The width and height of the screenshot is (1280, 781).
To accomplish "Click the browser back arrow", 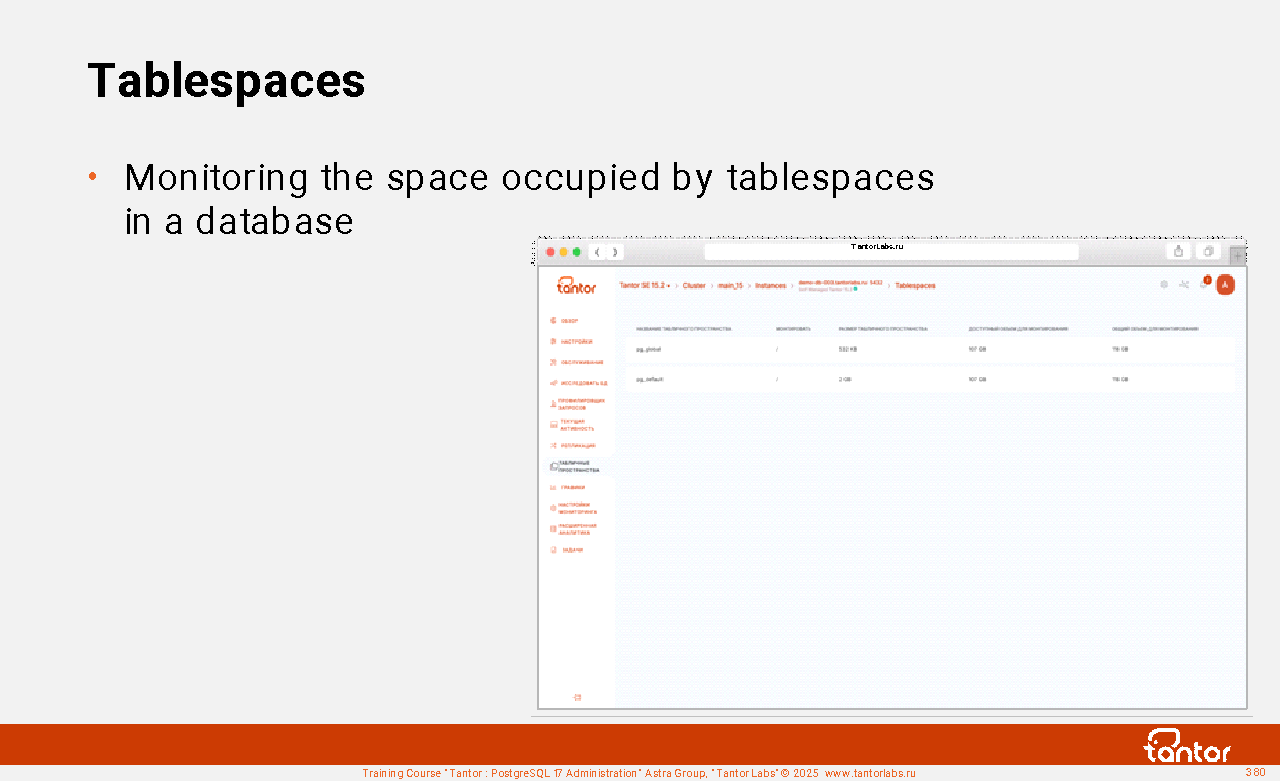I will pos(596,252).
